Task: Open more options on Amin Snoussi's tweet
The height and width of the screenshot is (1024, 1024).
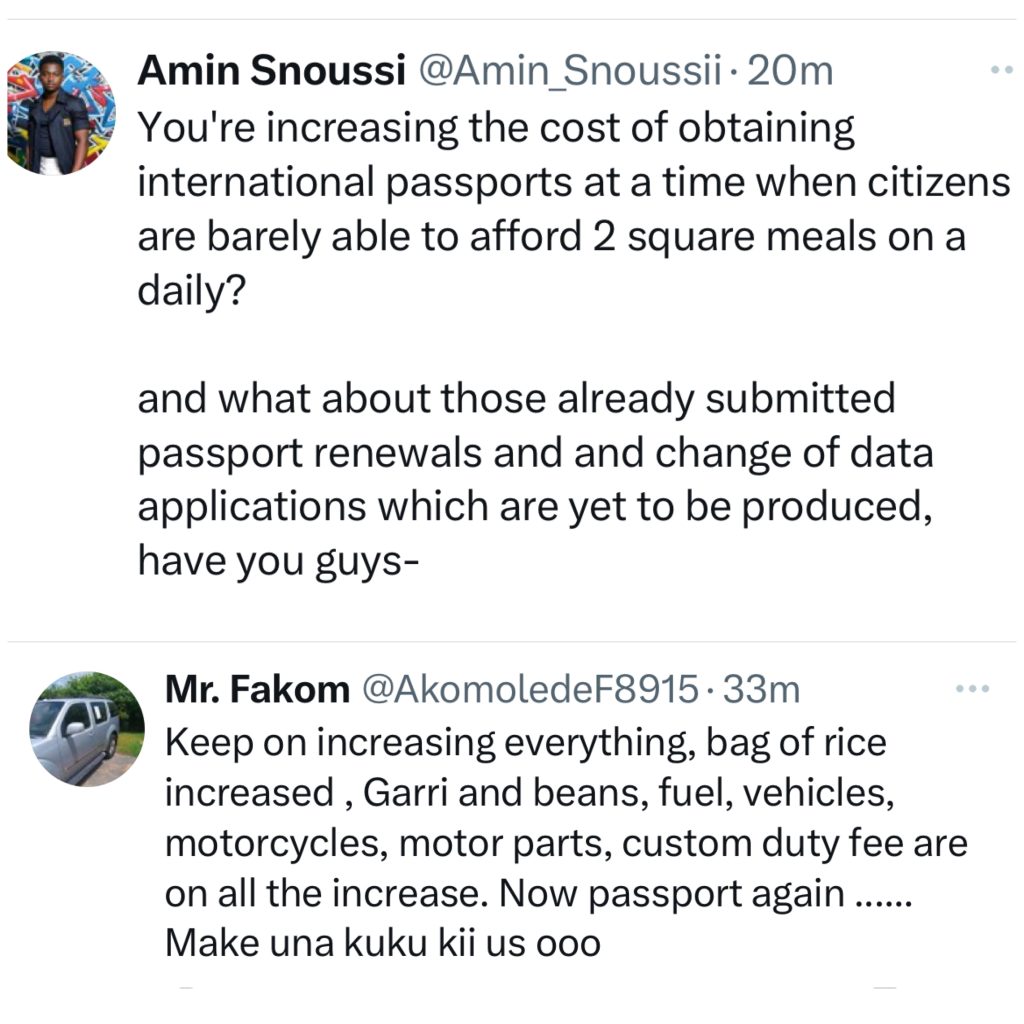Action: (x=1000, y=71)
